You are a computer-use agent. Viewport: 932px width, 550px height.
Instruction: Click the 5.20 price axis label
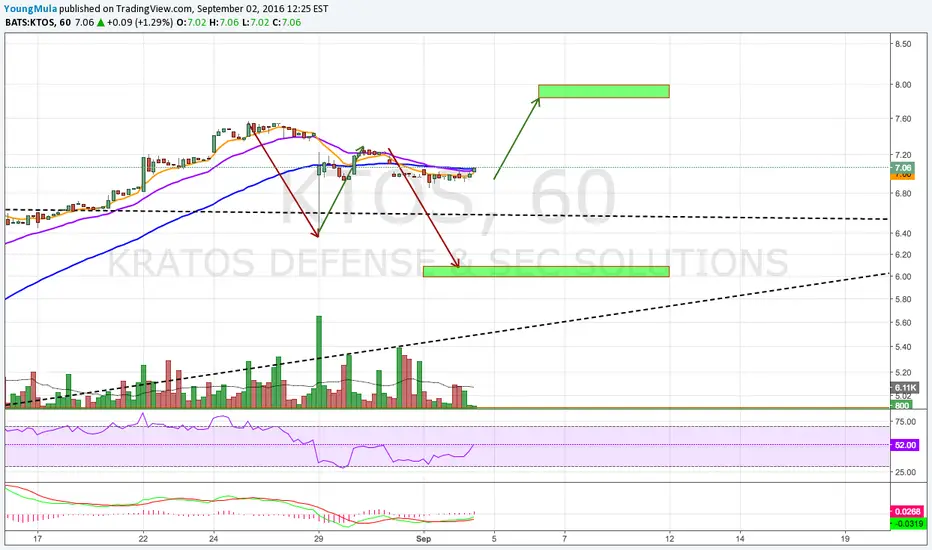point(903,373)
